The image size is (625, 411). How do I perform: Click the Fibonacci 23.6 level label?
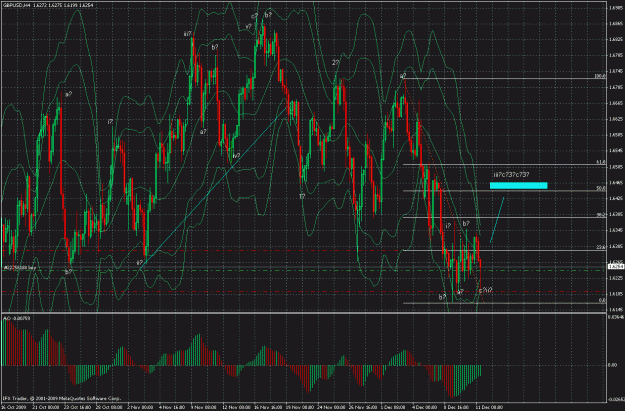pos(601,248)
